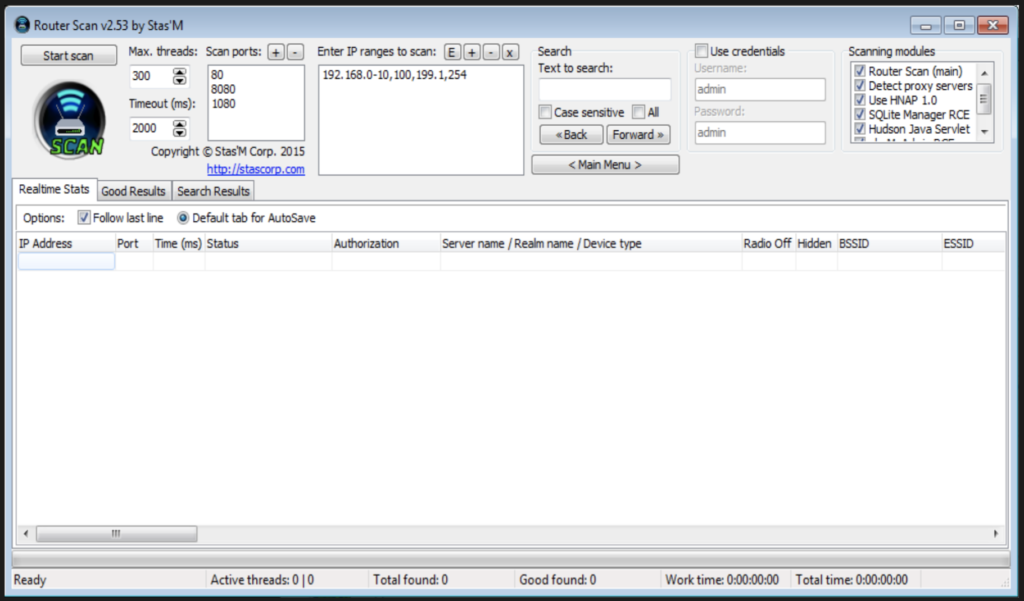Click the Timeout (ms) input field
The image size is (1024, 601).
pyautogui.click(x=151, y=128)
